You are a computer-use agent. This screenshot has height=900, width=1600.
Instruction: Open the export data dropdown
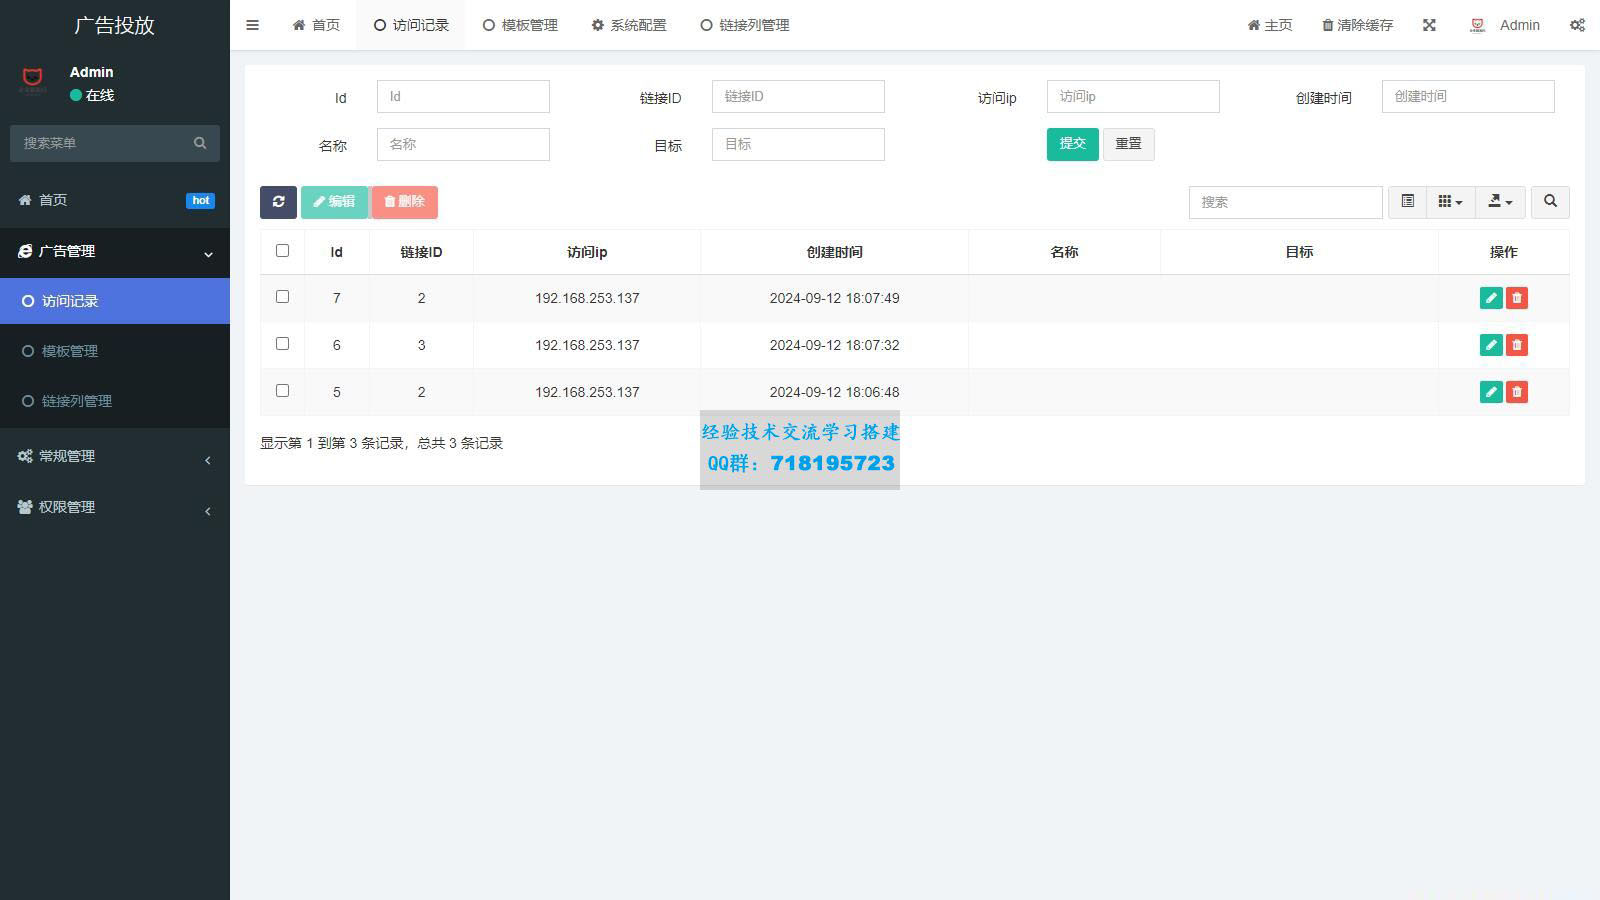coord(1501,202)
